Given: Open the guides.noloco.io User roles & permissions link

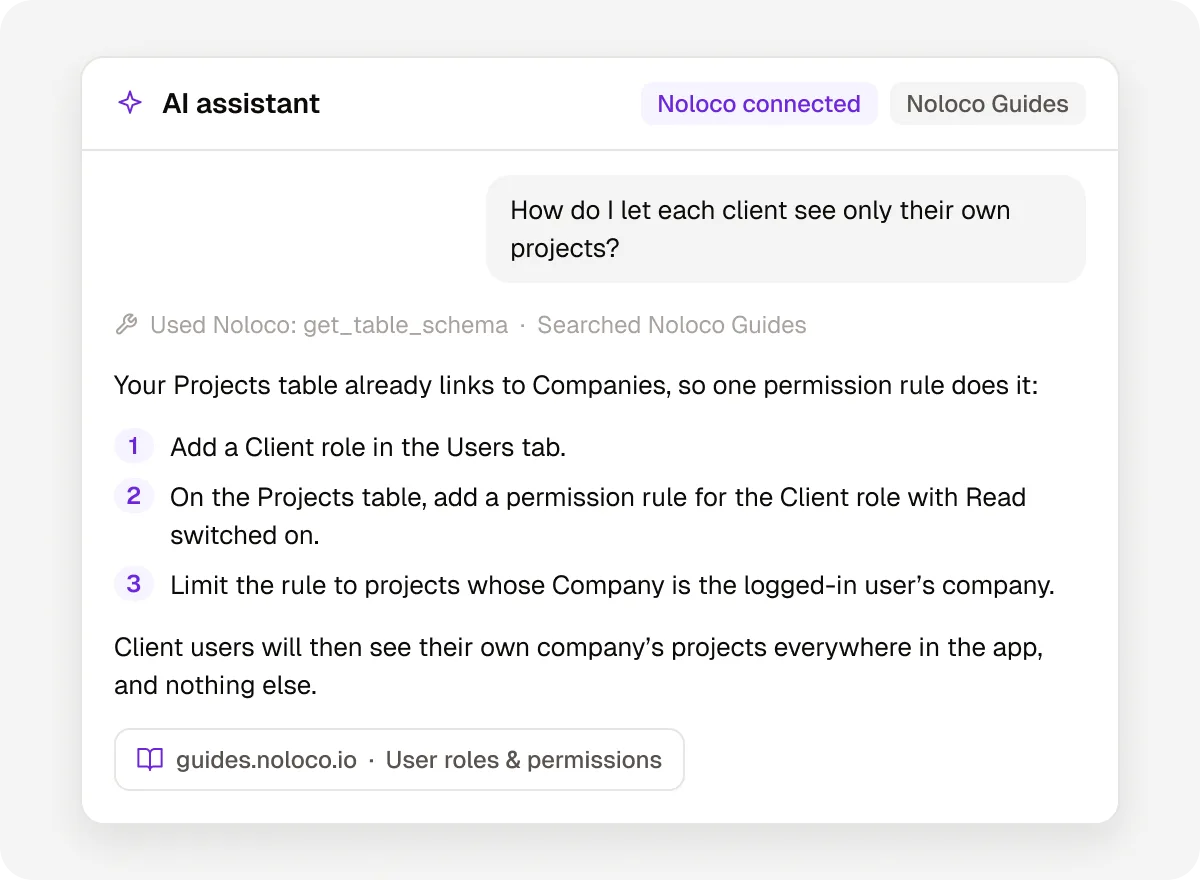Looking at the screenshot, I should tap(399, 760).
